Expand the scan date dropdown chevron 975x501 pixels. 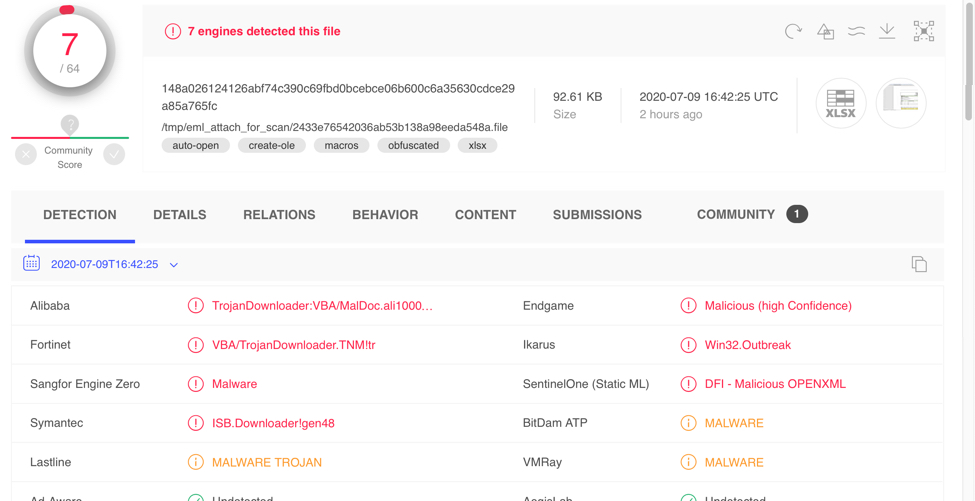point(174,265)
